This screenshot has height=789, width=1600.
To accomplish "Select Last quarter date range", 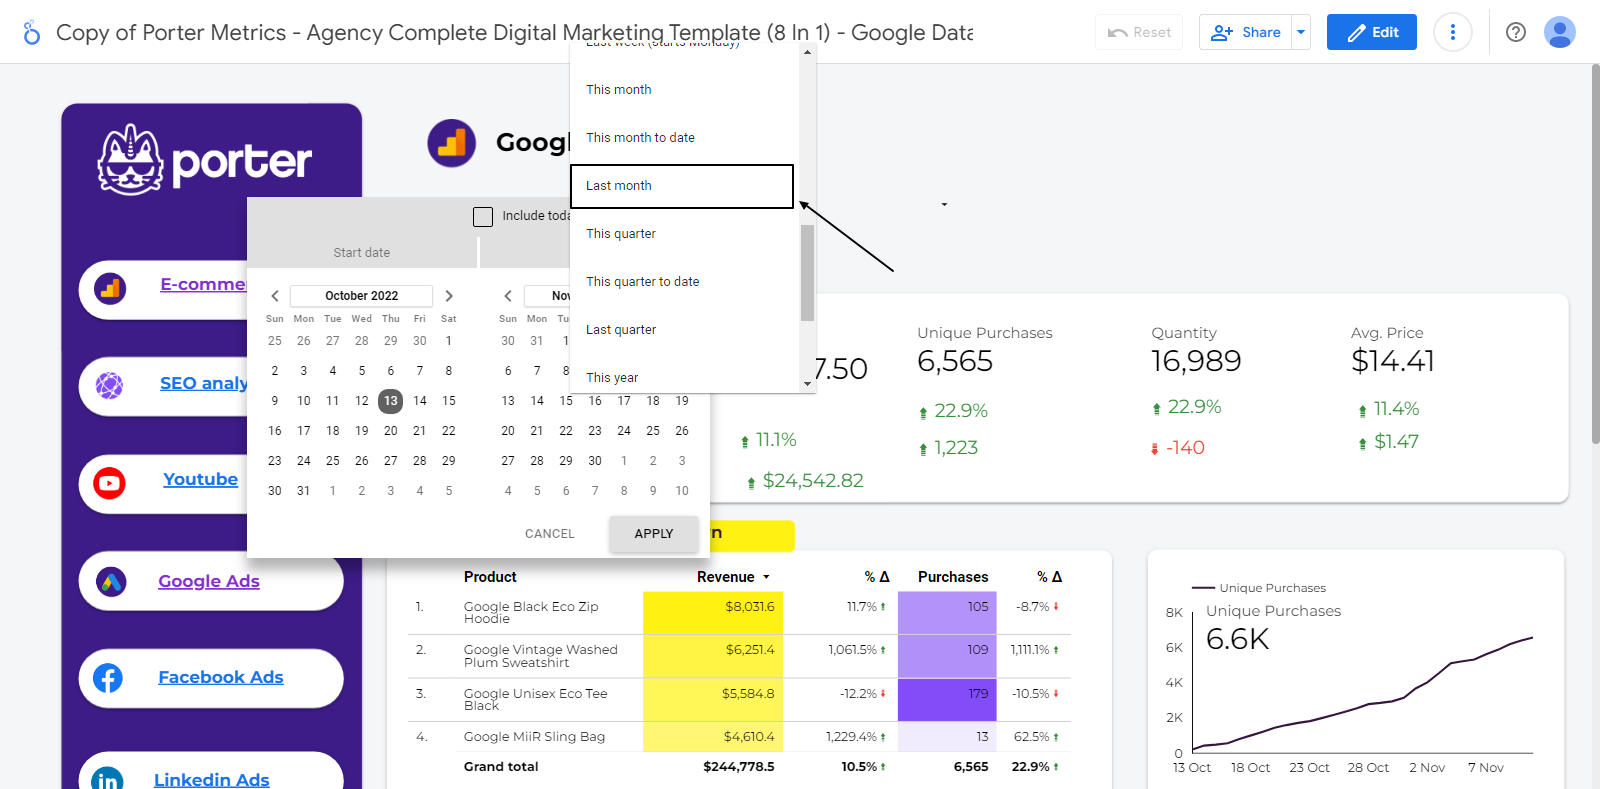I will (682, 330).
